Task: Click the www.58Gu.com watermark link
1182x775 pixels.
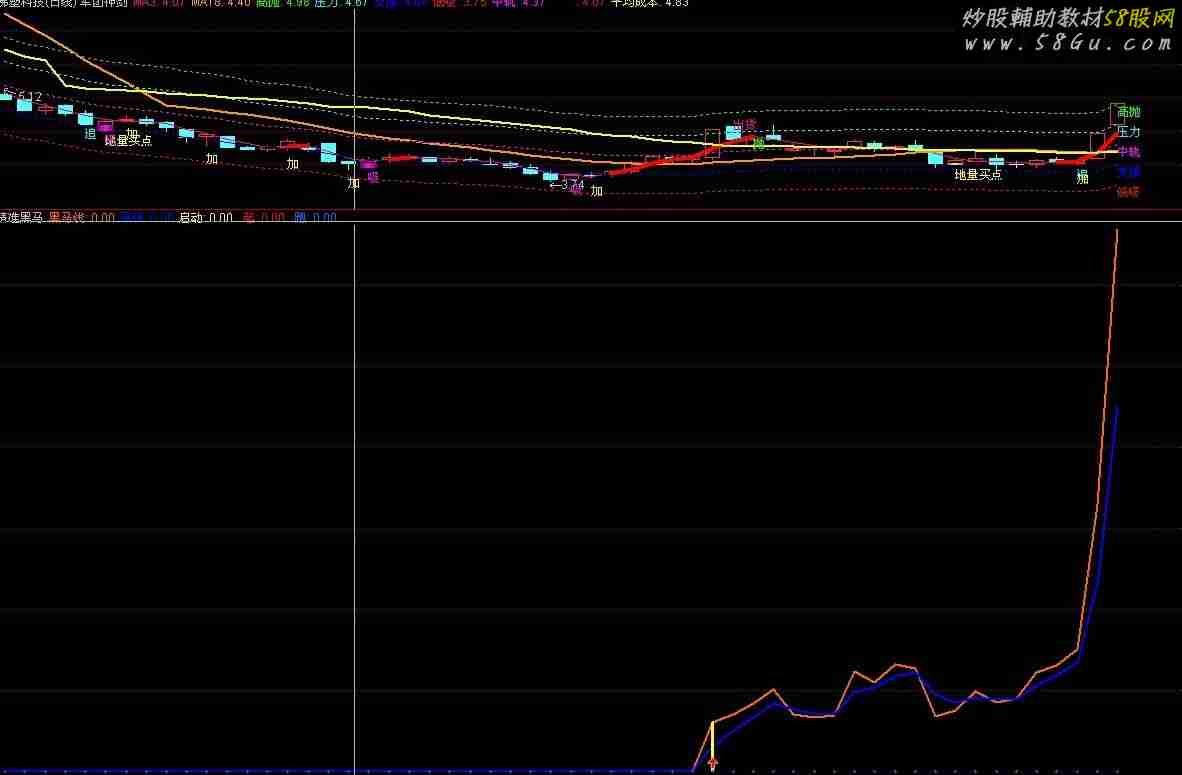Action: coord(1067,43)
